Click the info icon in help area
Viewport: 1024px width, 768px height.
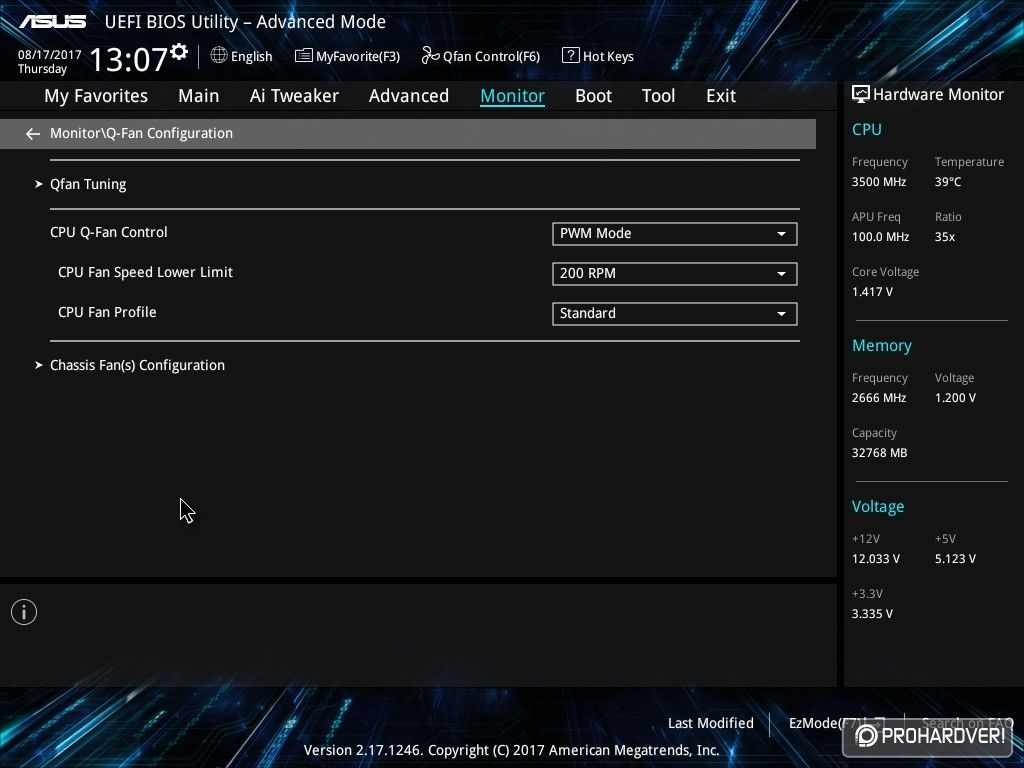(24, 612)
